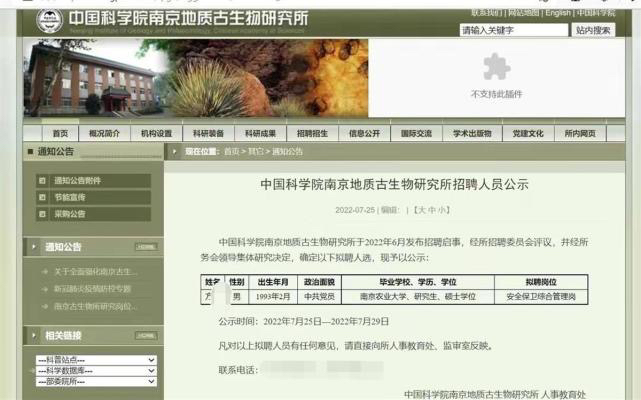Image resolution: width=641 pixels, height=400 pixels.
Task: Click the bullet icon beside 节能宣传
Action: [42, 198]
